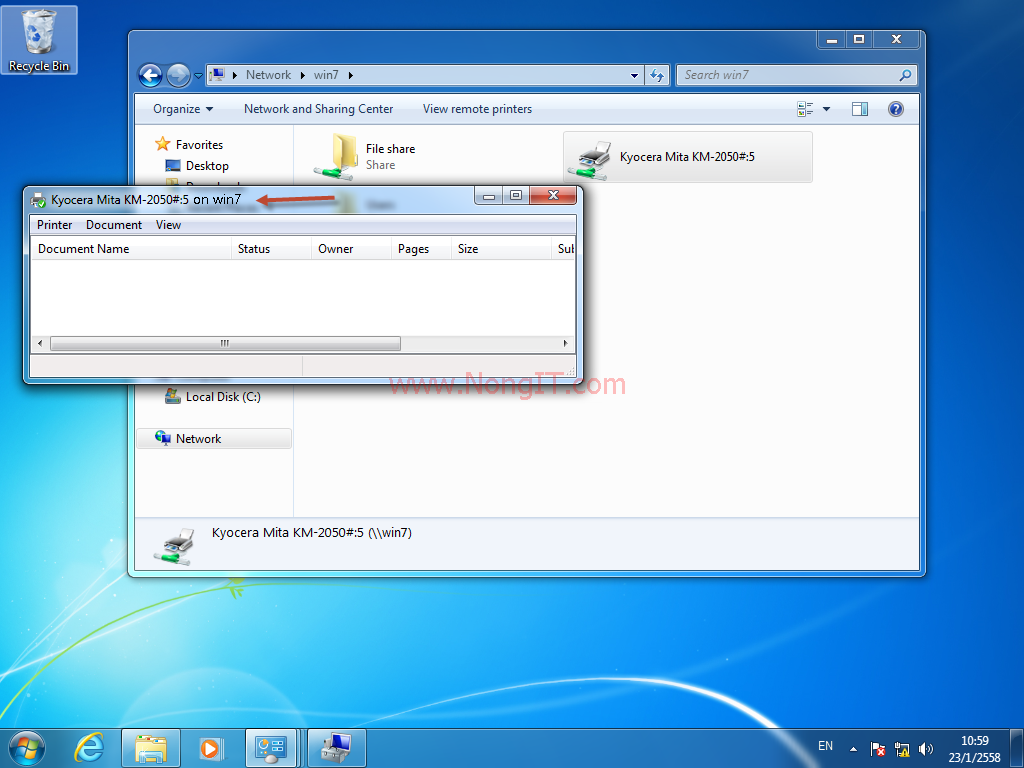The image size is (1024, 768).
Task: Change your view icon in Explorer toolbar
Action: (x=805, y=109)
